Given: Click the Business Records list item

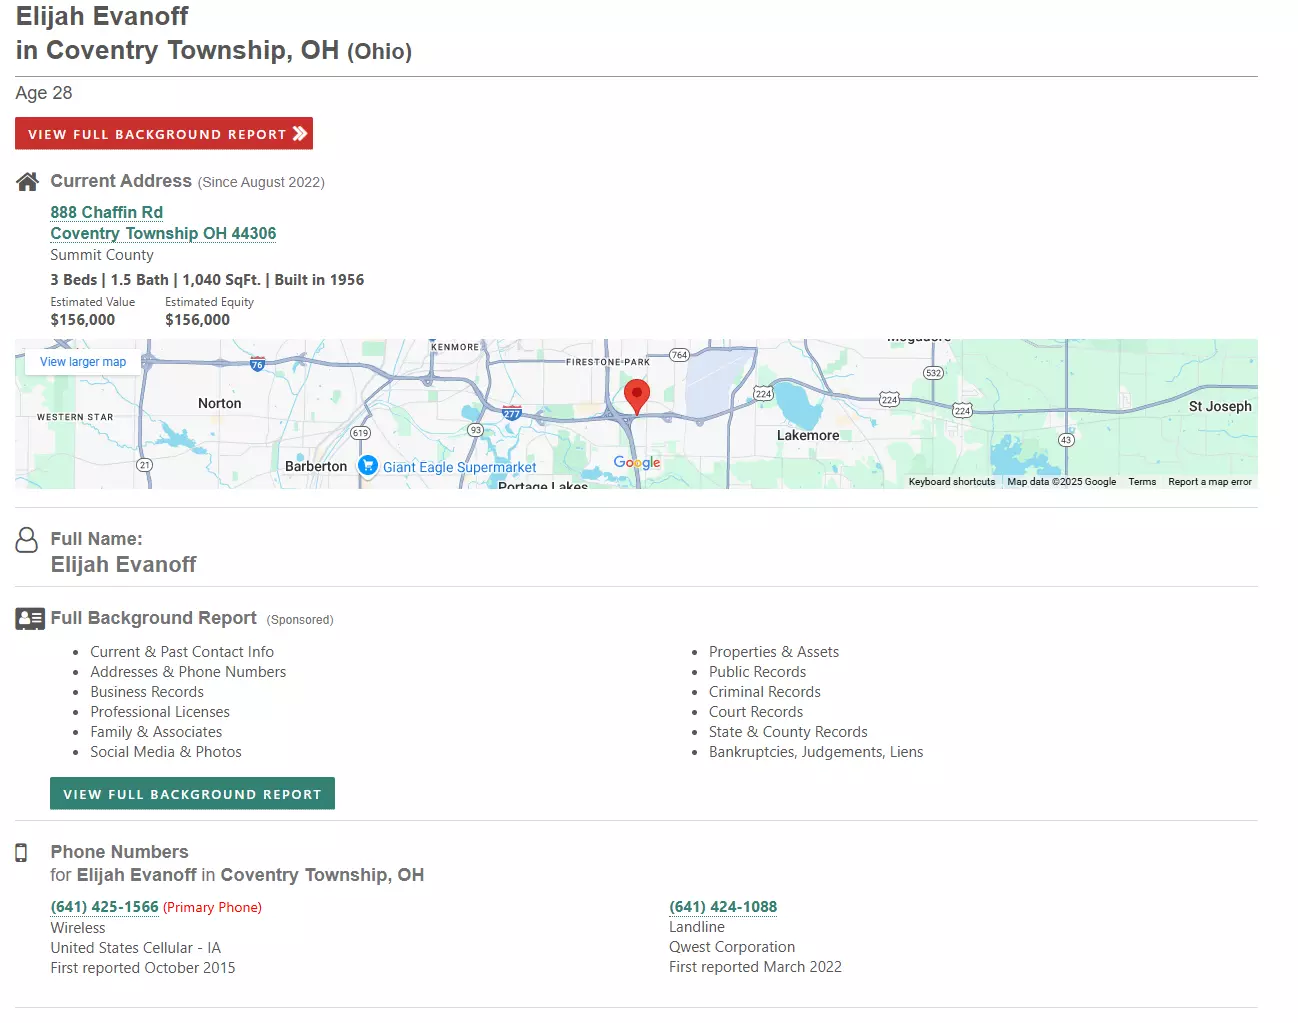Looking at the screenshot, I should coord(147,692).
